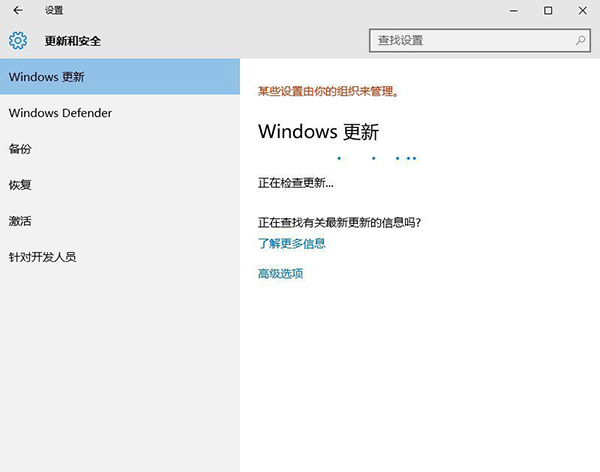Maximize the Settings window
This screenshot has width=600, height=472.
pos(547,11)
